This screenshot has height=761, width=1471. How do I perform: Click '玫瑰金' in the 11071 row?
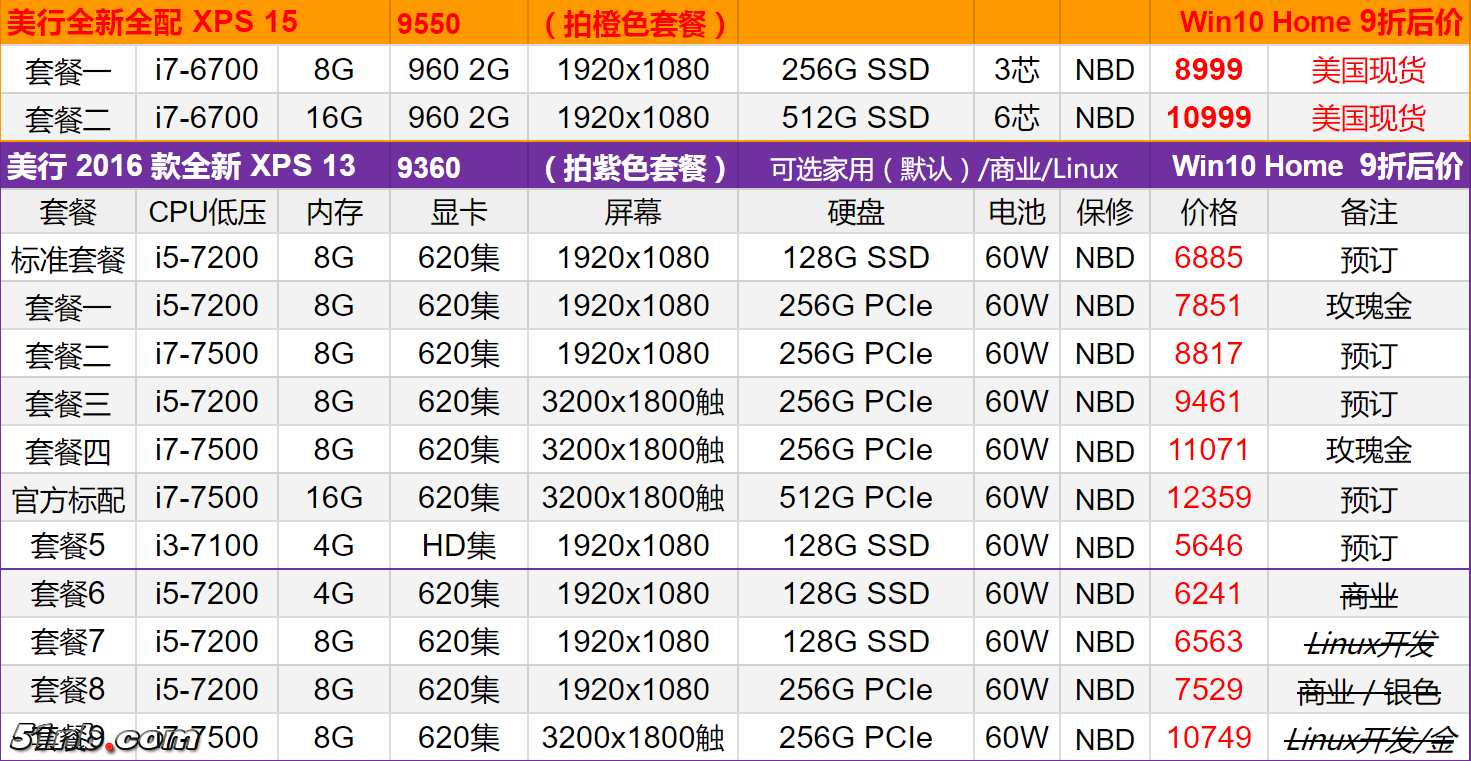click(x=1369, y=450)
